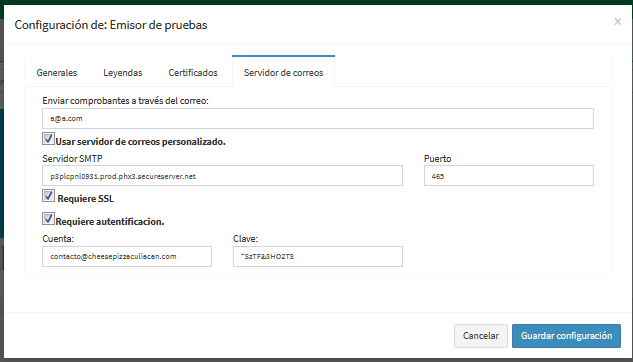The width and height of the screenshot is (633, 362).
Task: Uncheck the Requiere autentificacion checkbox
Action: pyautogui.click(x=48, y=219)
